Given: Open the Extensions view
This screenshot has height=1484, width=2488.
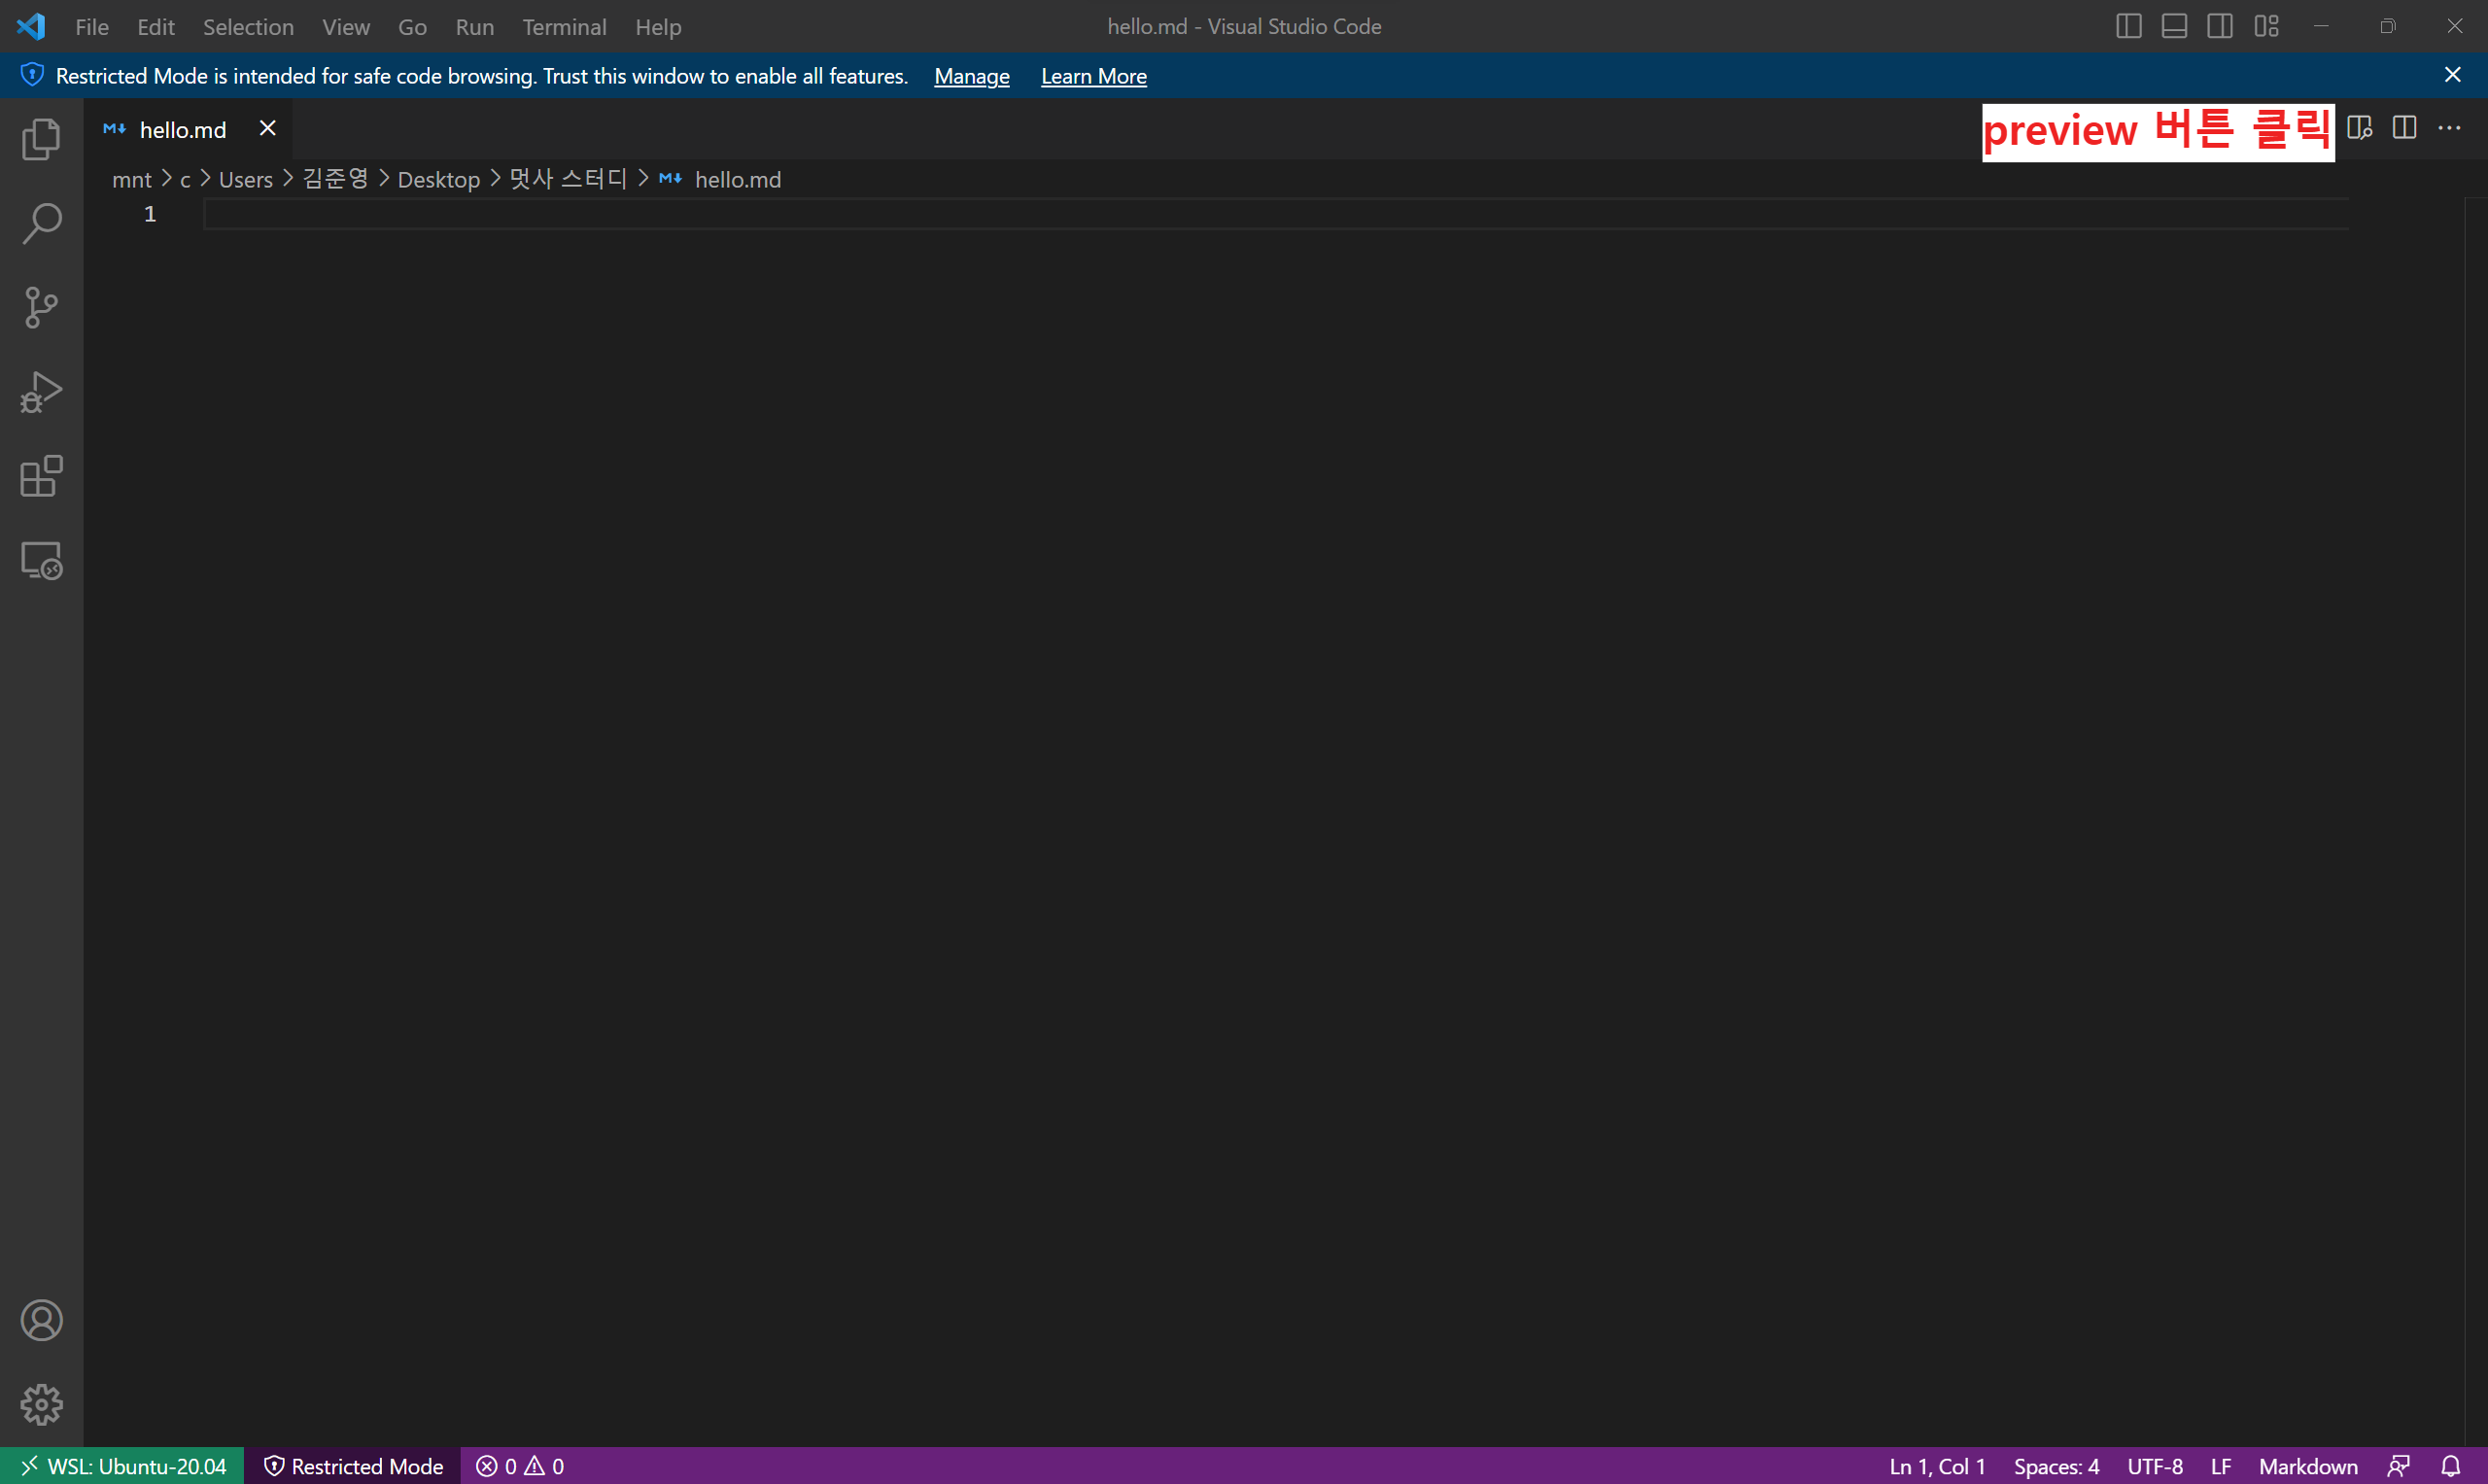Looking at the screenshot, I should click(41, 476).
